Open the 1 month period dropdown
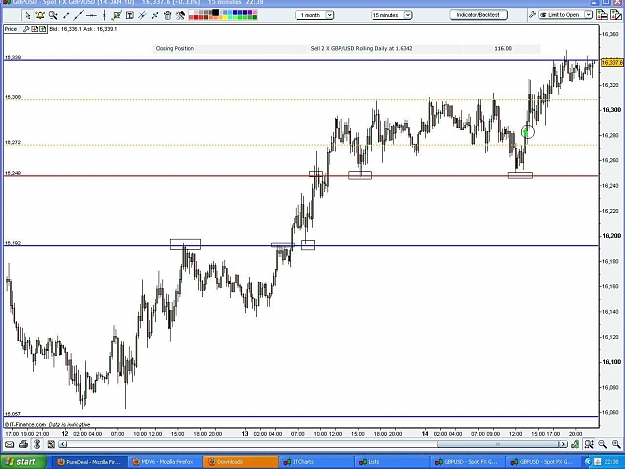Viewport: 625px width, 469px height. click(315, 15)
